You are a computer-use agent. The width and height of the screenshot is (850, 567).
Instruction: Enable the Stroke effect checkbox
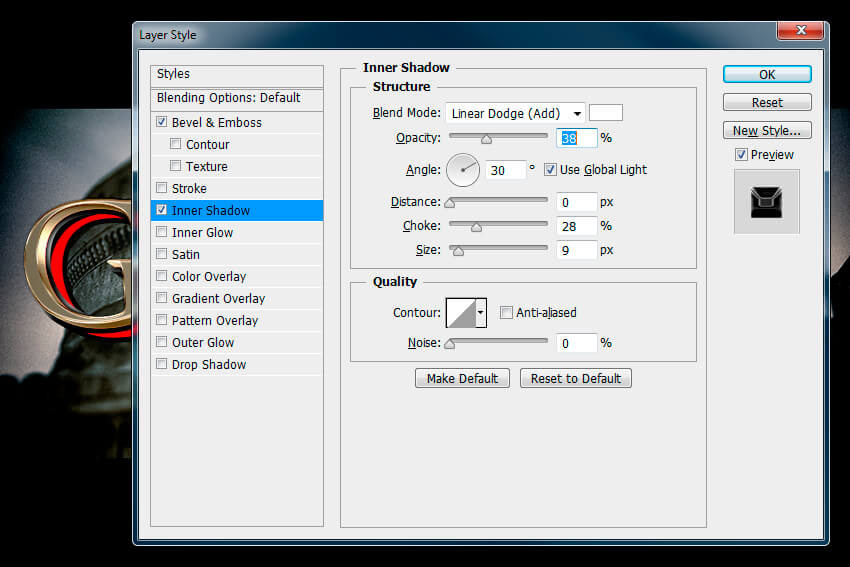coord(162,188)
